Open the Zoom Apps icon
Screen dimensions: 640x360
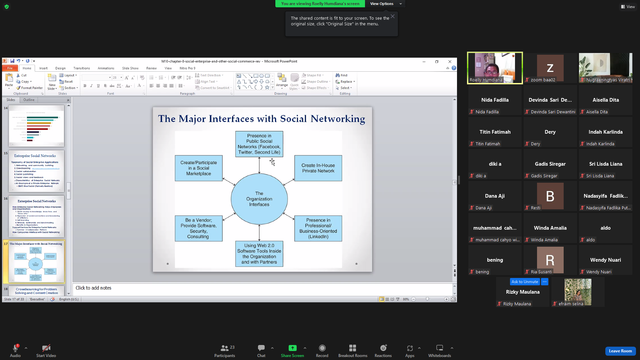(409, 348)
